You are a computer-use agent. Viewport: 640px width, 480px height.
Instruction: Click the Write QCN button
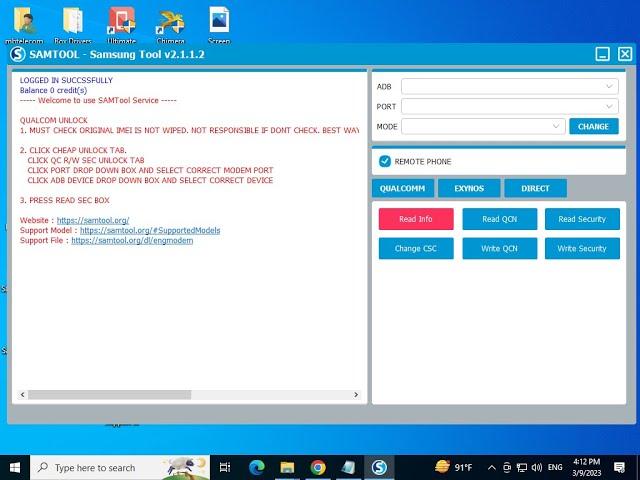(500, 248)
